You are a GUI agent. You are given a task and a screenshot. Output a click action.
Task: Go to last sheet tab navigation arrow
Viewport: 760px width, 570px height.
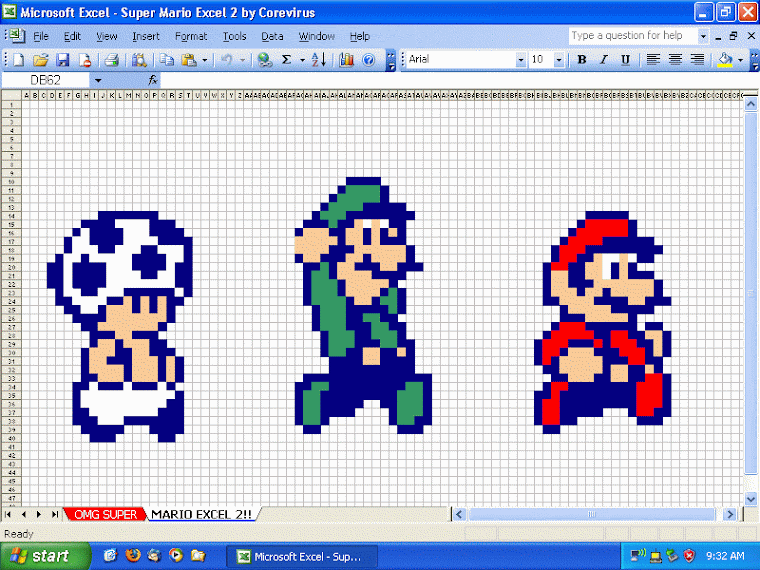(x=55, y=514)
